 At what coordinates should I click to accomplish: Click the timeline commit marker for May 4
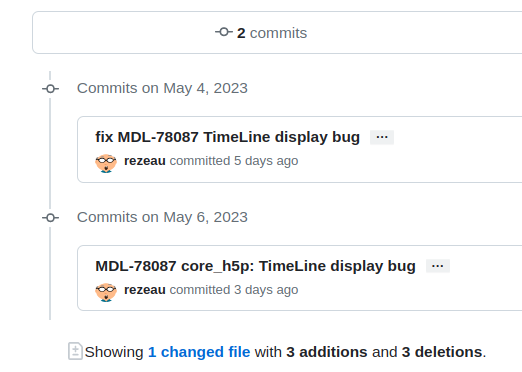click(50, 89)
